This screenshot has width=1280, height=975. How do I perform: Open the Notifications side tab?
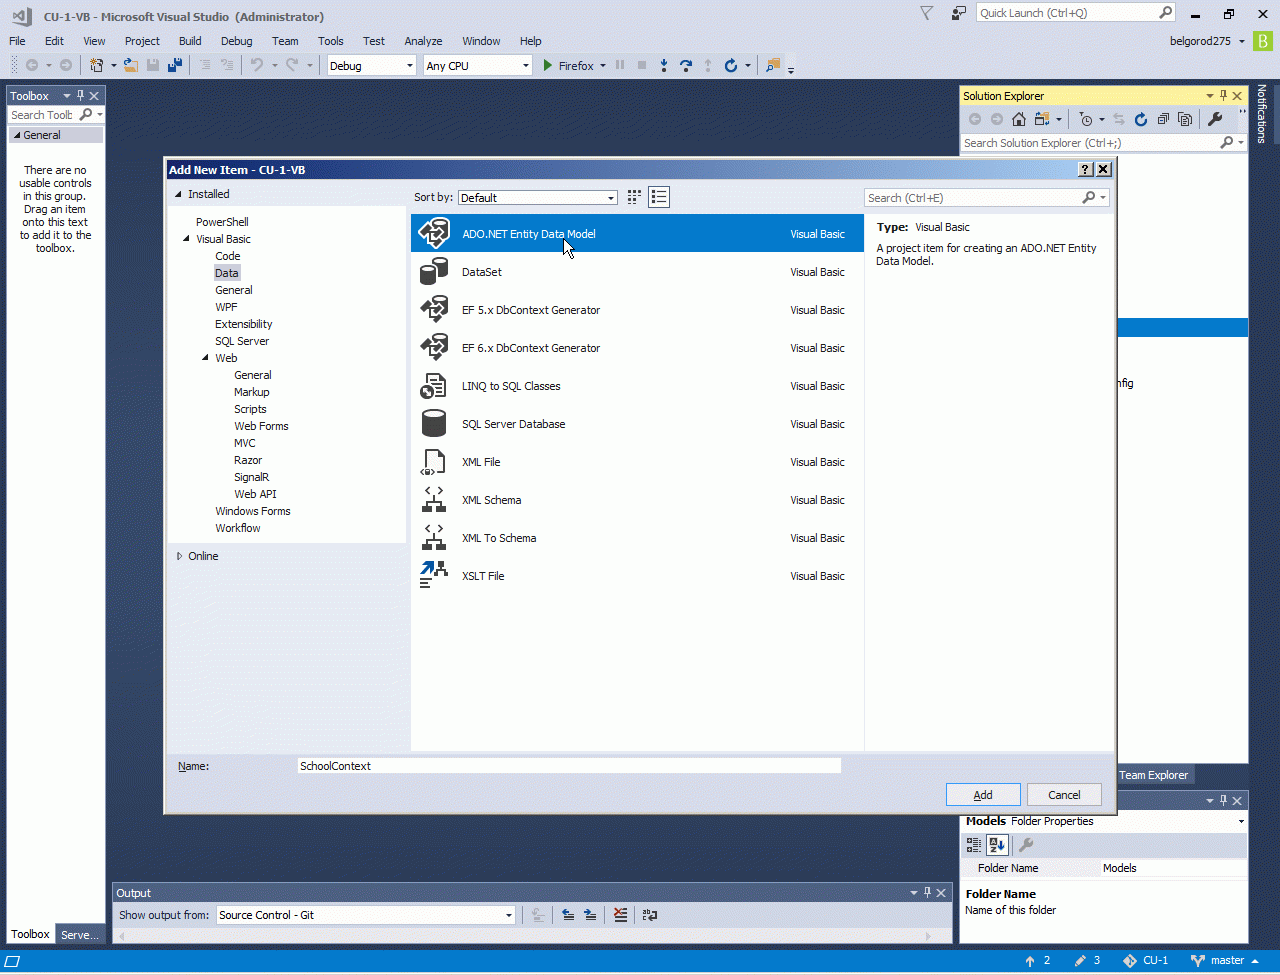1262,113
